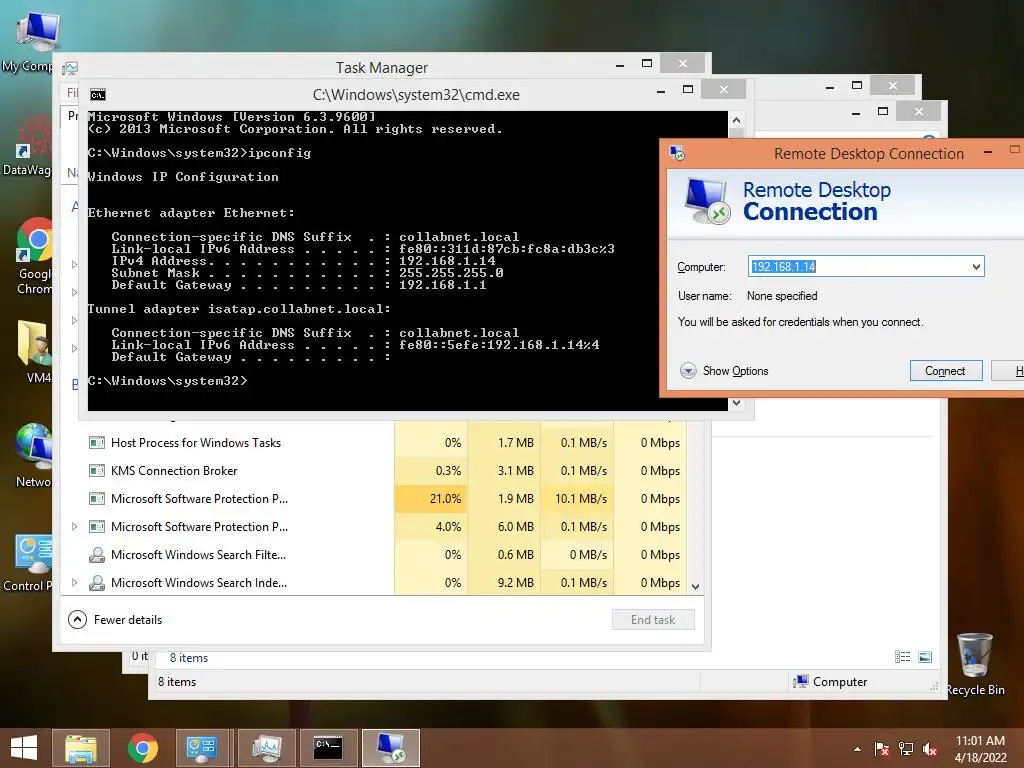Open the Network desktop icon
1024x768 pixels.
tap(34, 455)
